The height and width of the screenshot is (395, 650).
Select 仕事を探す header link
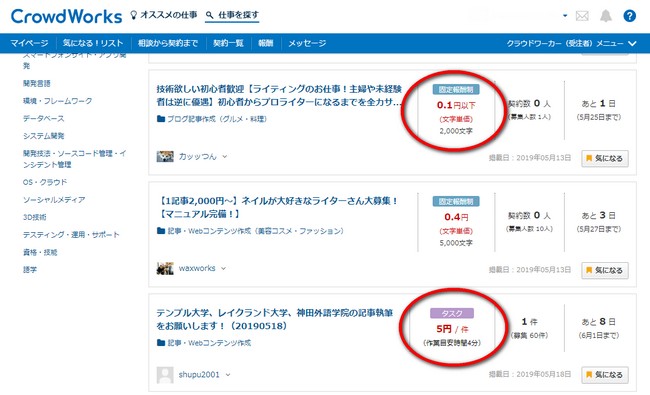click(238, 15)
